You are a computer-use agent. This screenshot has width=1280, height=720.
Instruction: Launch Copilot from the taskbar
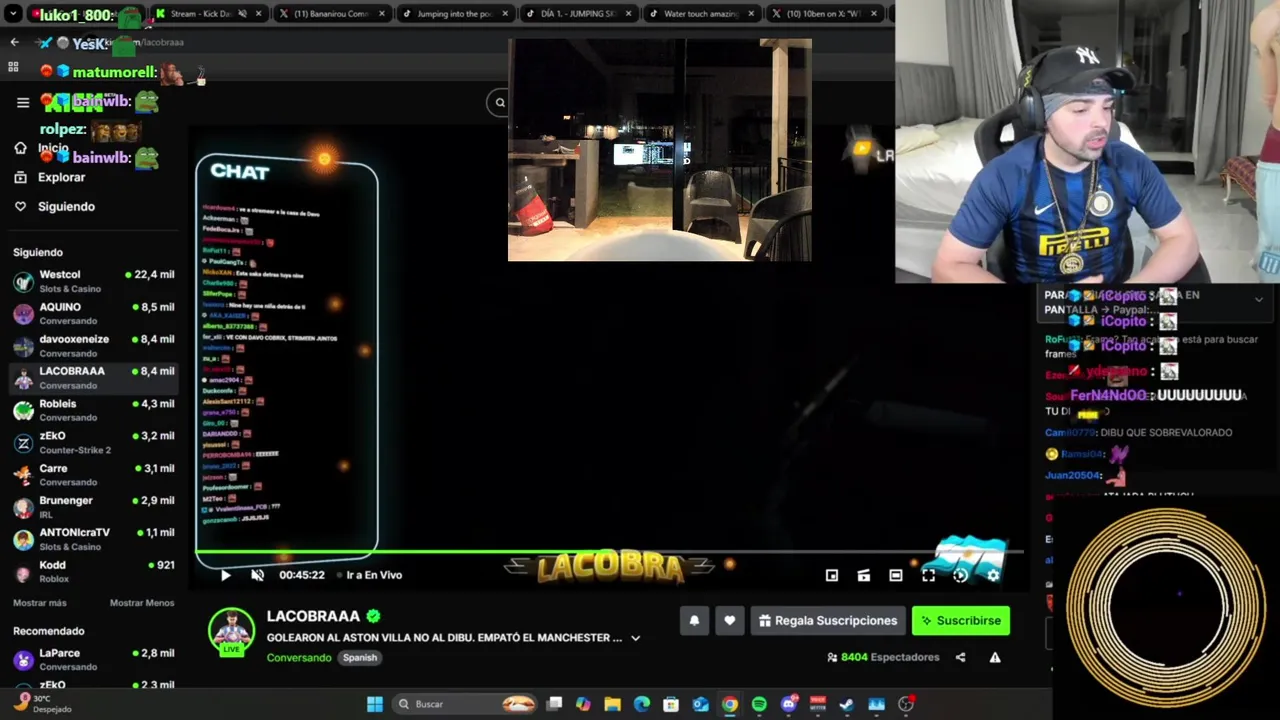click(x=583, y=704)
